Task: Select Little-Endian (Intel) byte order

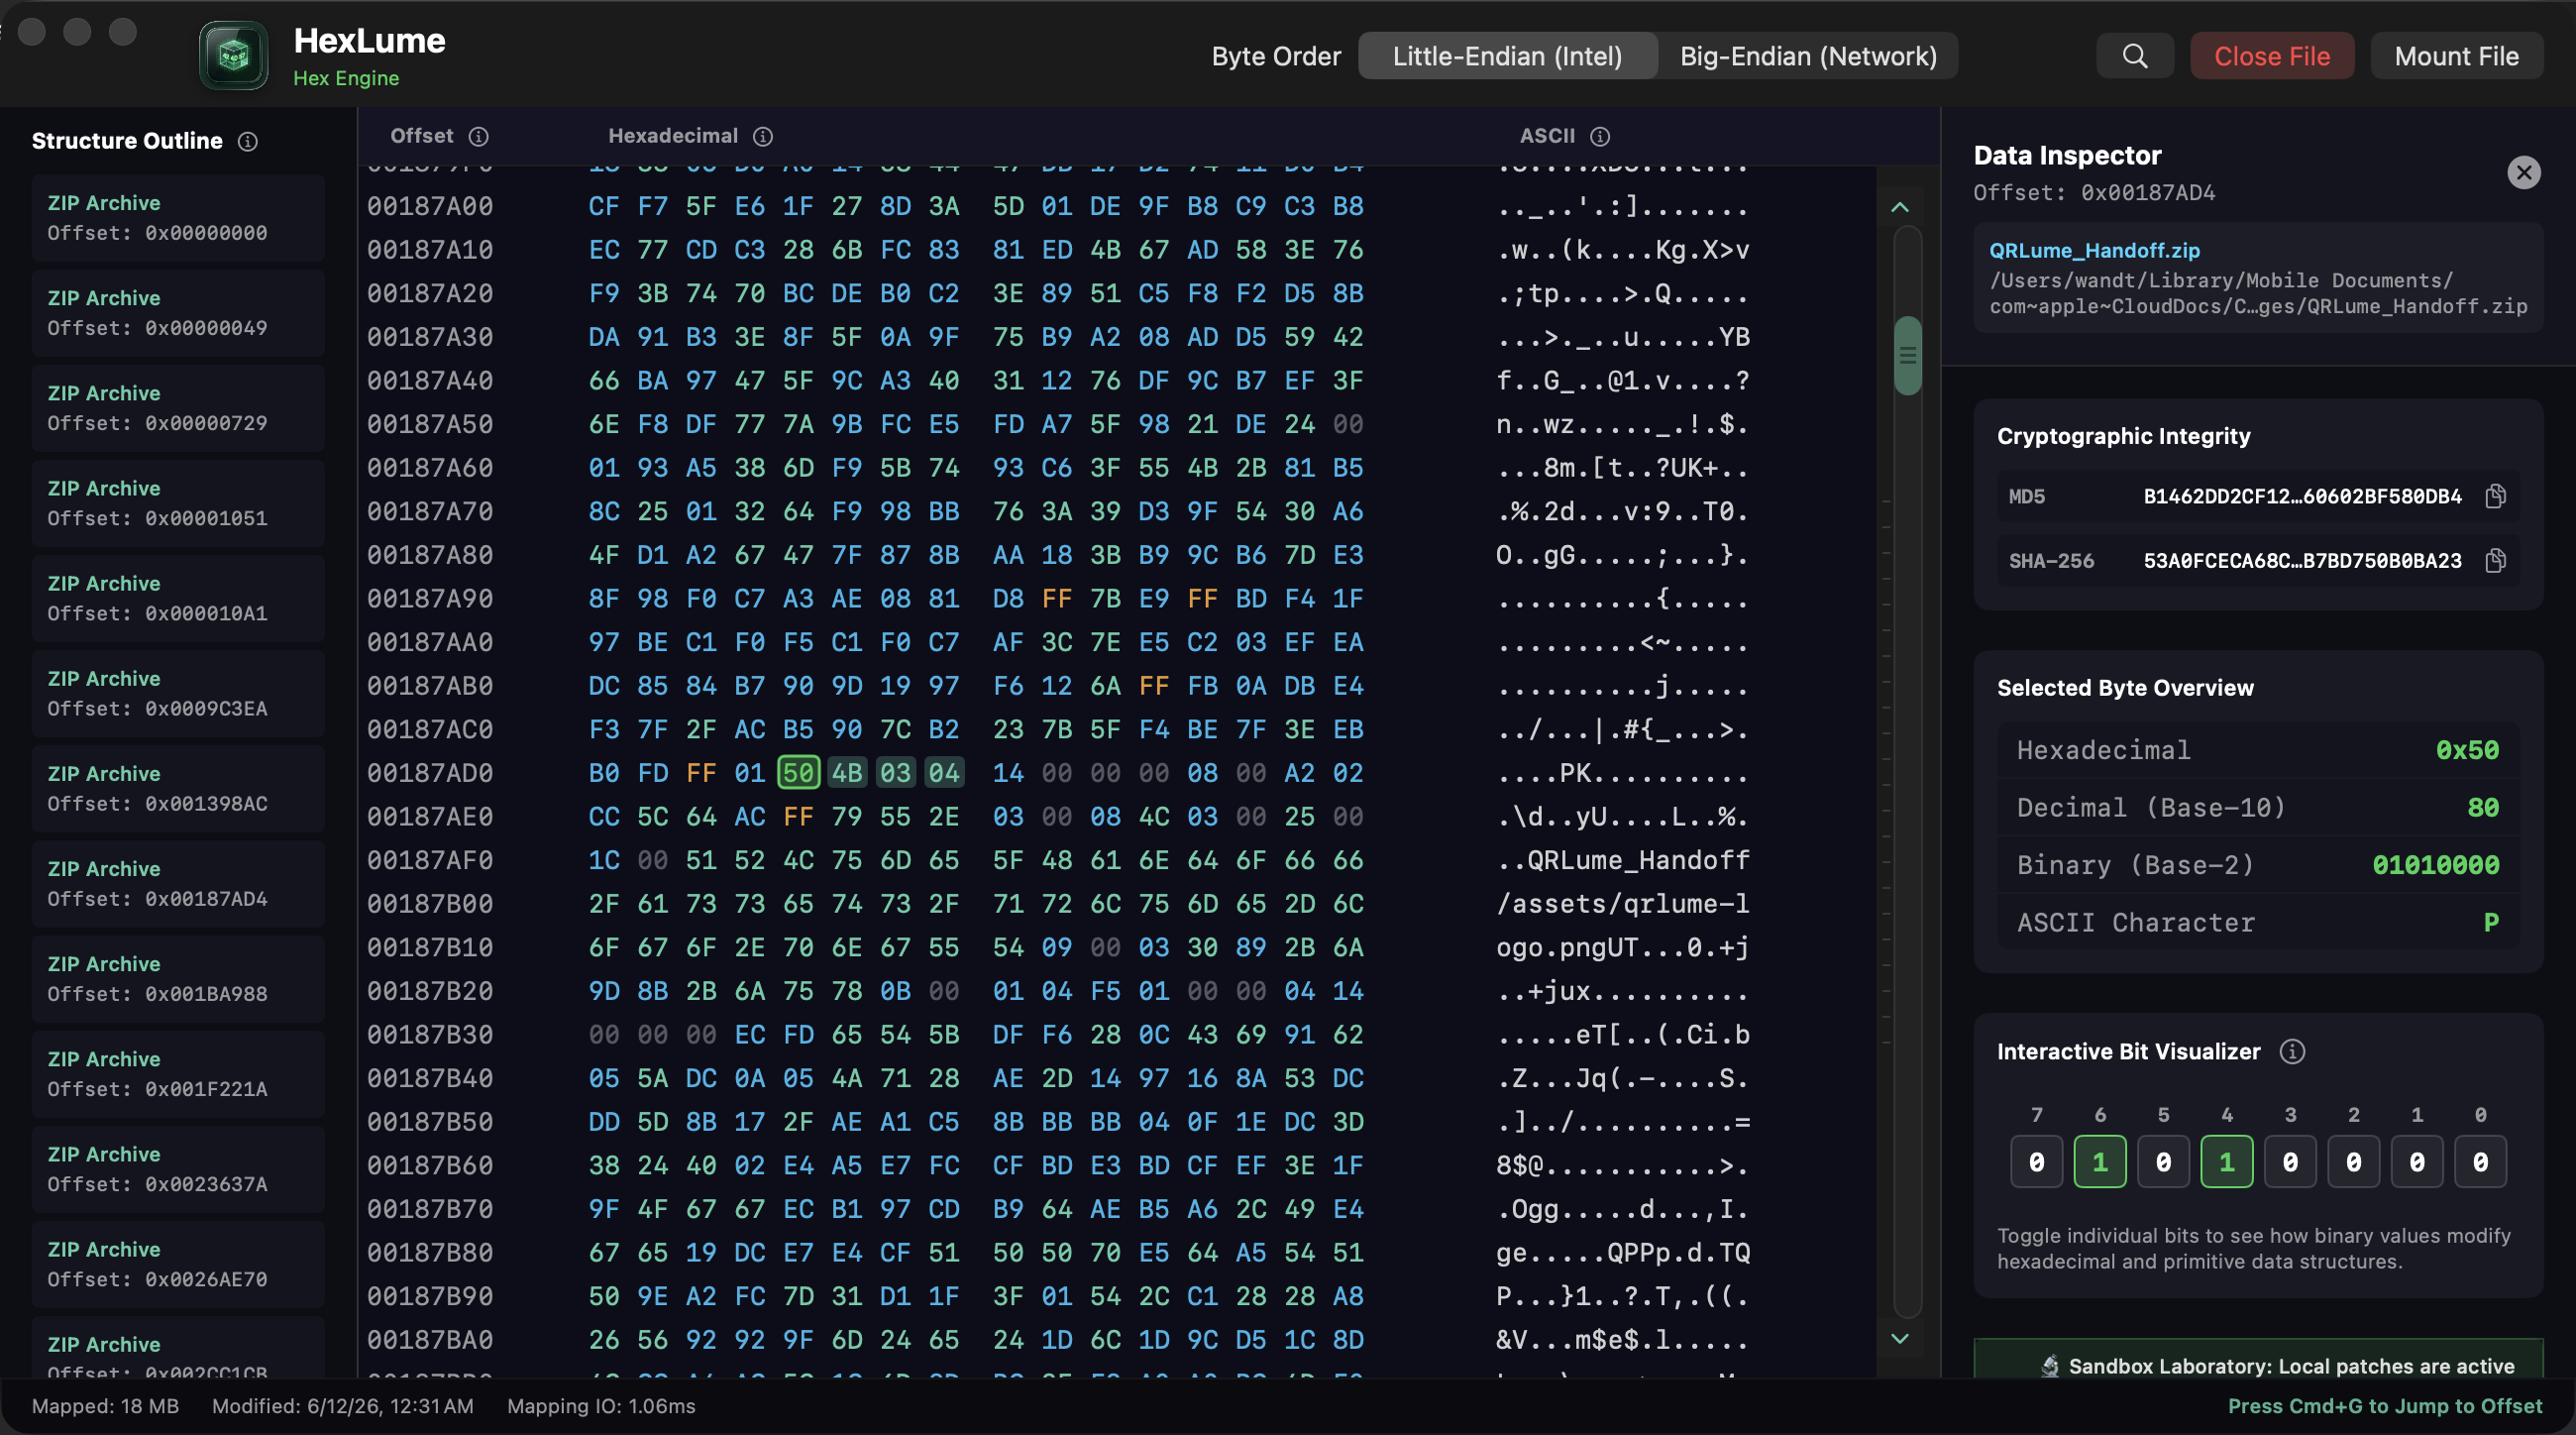Action: (x=1507, y=56)
